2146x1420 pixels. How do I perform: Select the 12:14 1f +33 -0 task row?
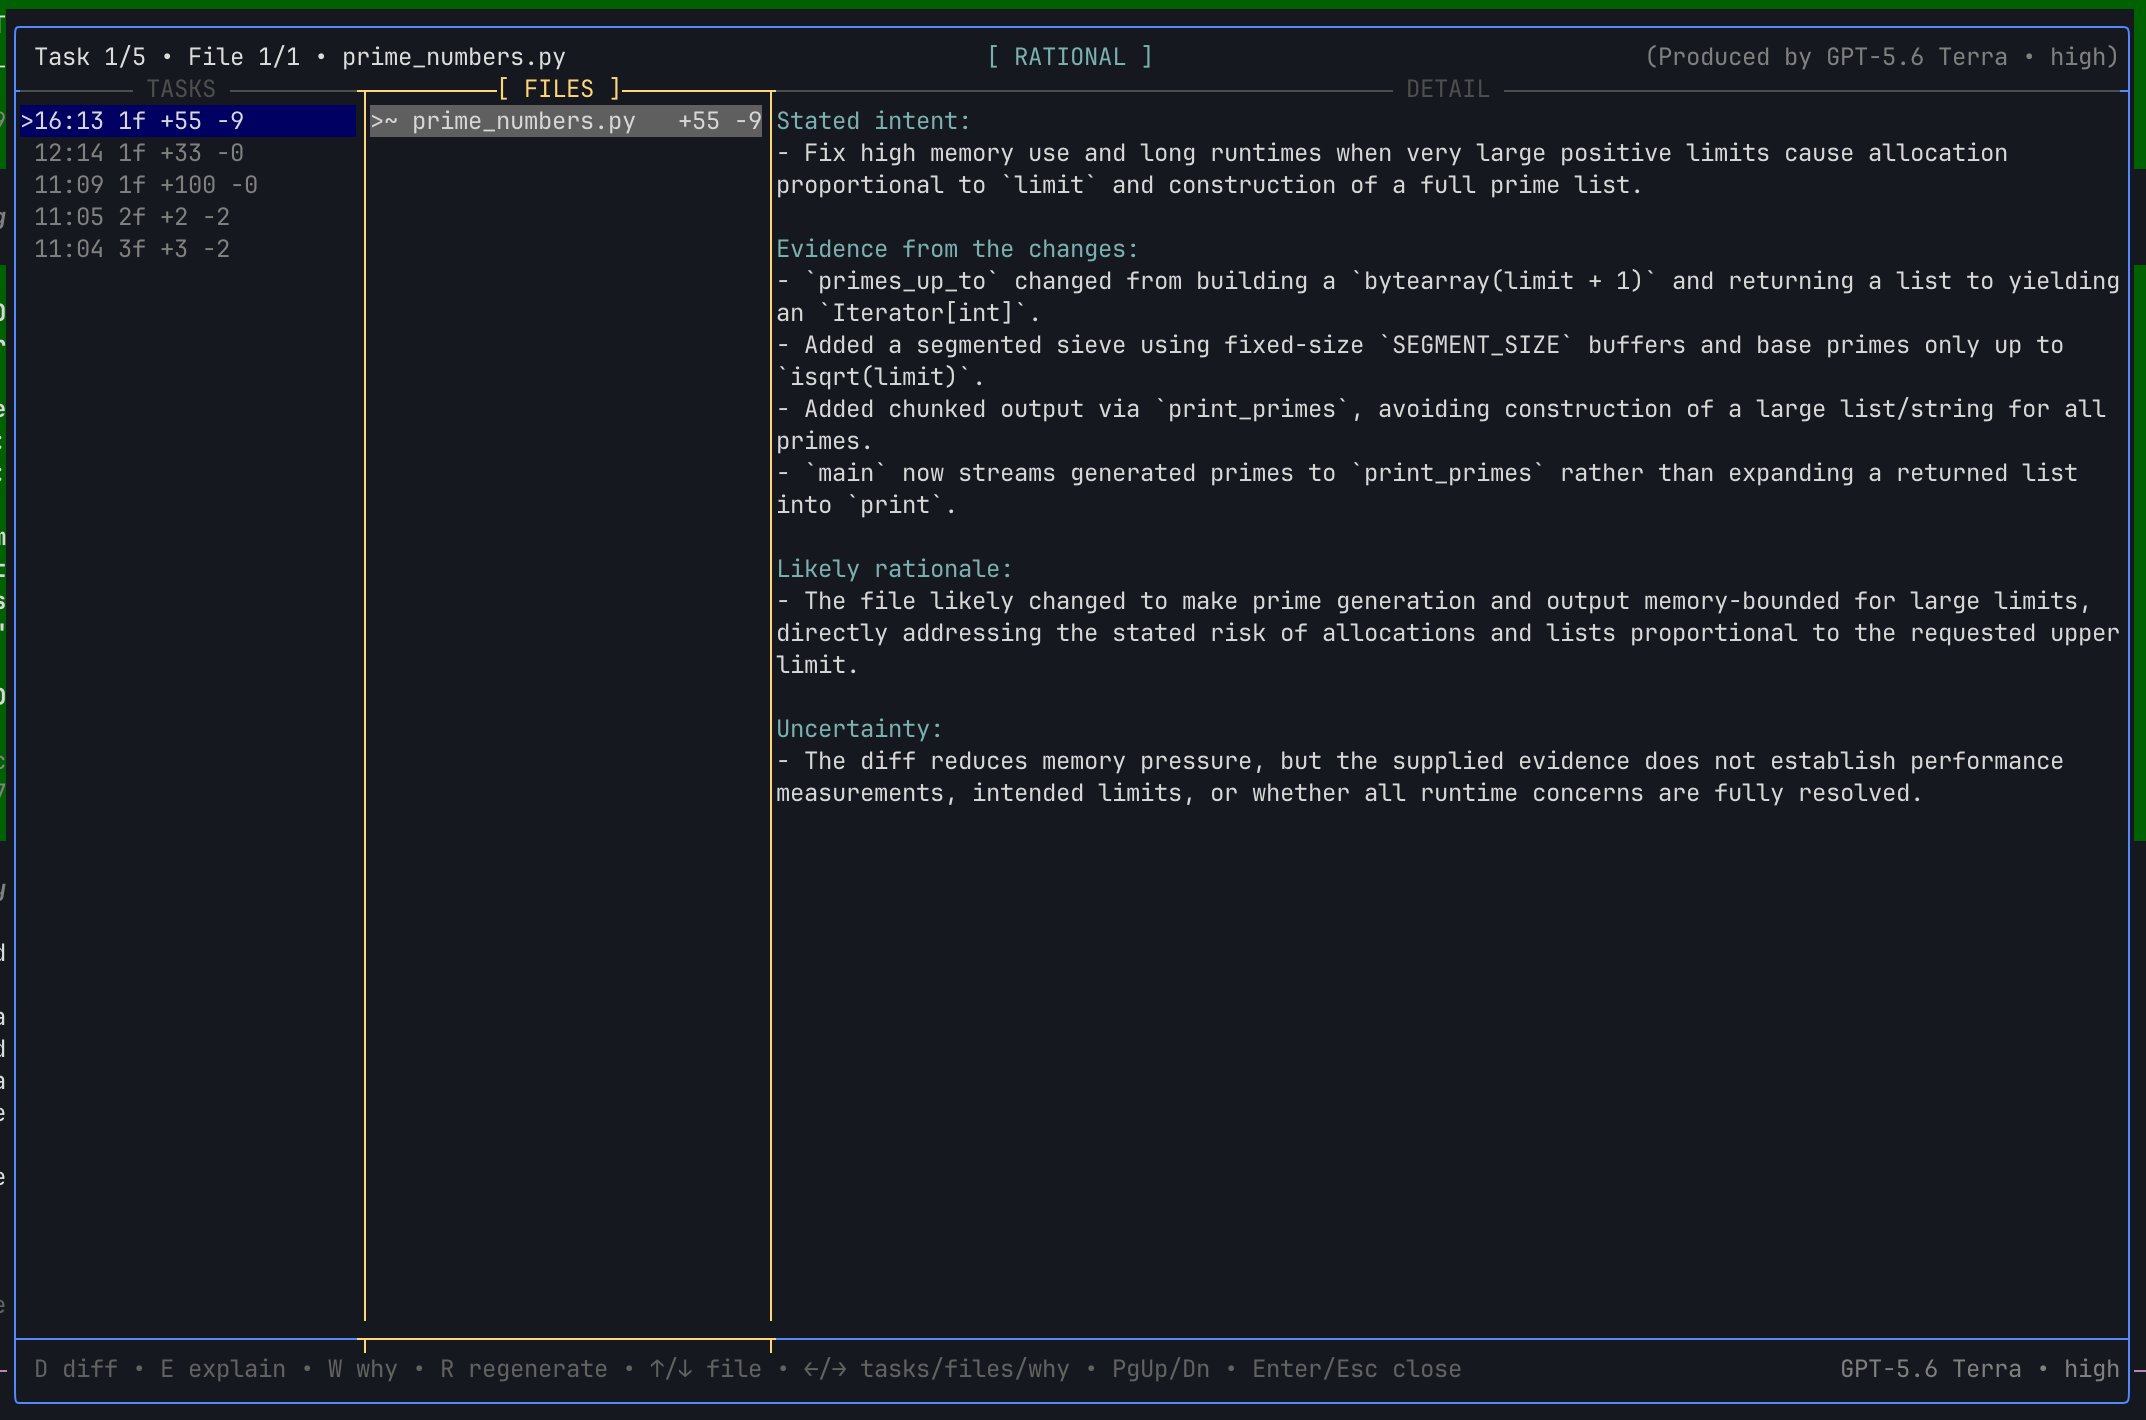pos(187,153)
